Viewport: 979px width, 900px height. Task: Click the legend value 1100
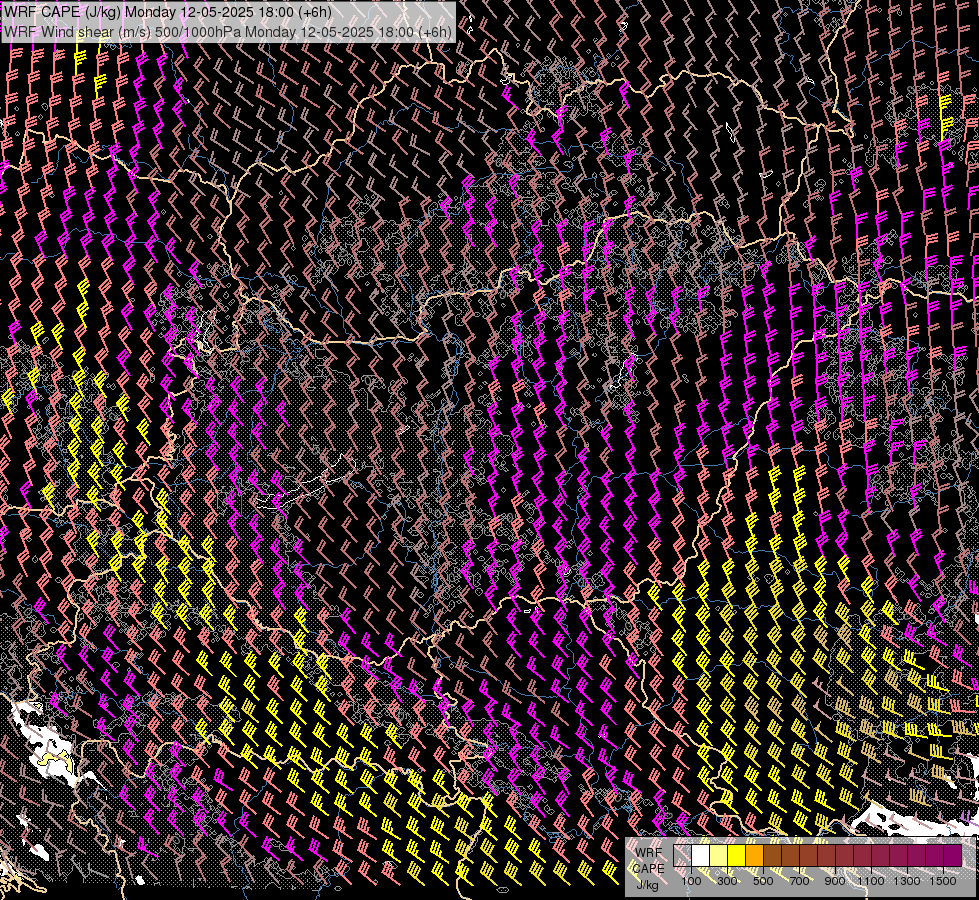(870, 881)
